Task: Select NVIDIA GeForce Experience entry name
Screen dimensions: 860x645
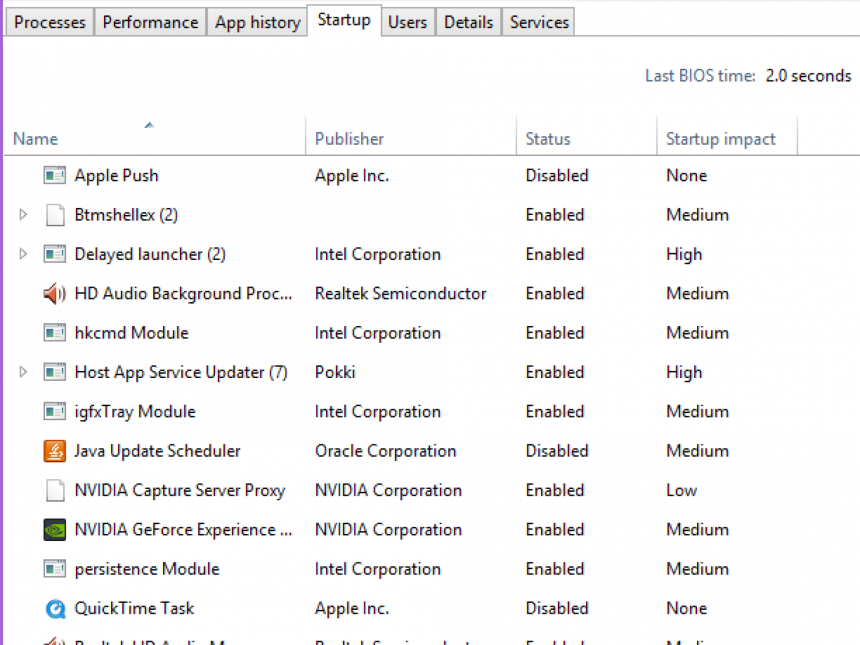Action: tap(183, 530)
